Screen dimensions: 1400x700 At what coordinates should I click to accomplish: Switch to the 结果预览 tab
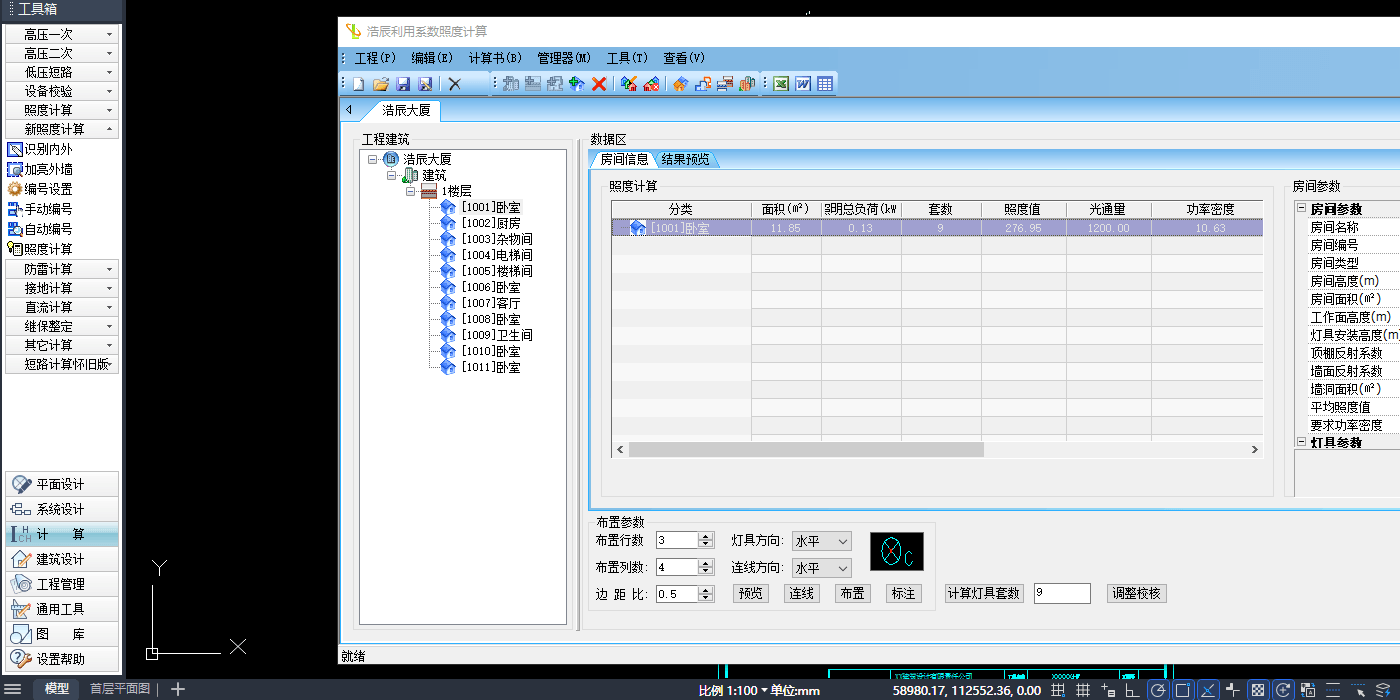(686, 159)
